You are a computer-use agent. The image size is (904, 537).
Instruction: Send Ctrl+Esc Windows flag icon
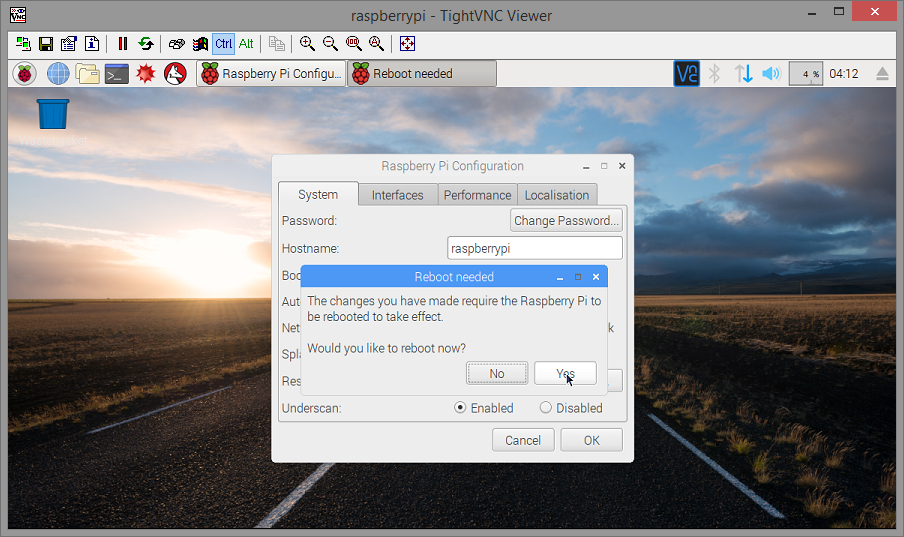point(200,44)
